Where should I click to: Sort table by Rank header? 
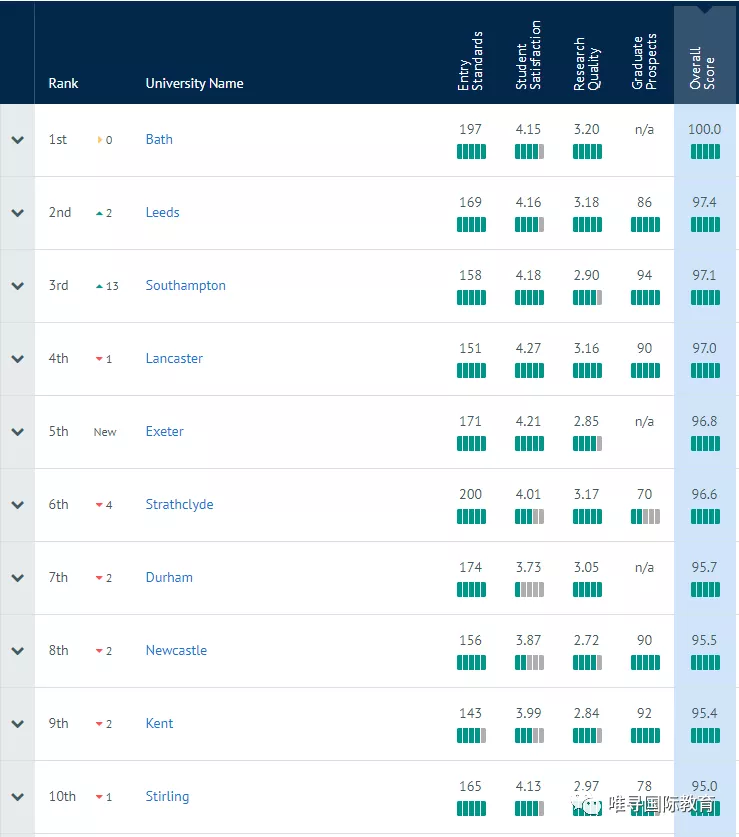(x=63, y=83)
